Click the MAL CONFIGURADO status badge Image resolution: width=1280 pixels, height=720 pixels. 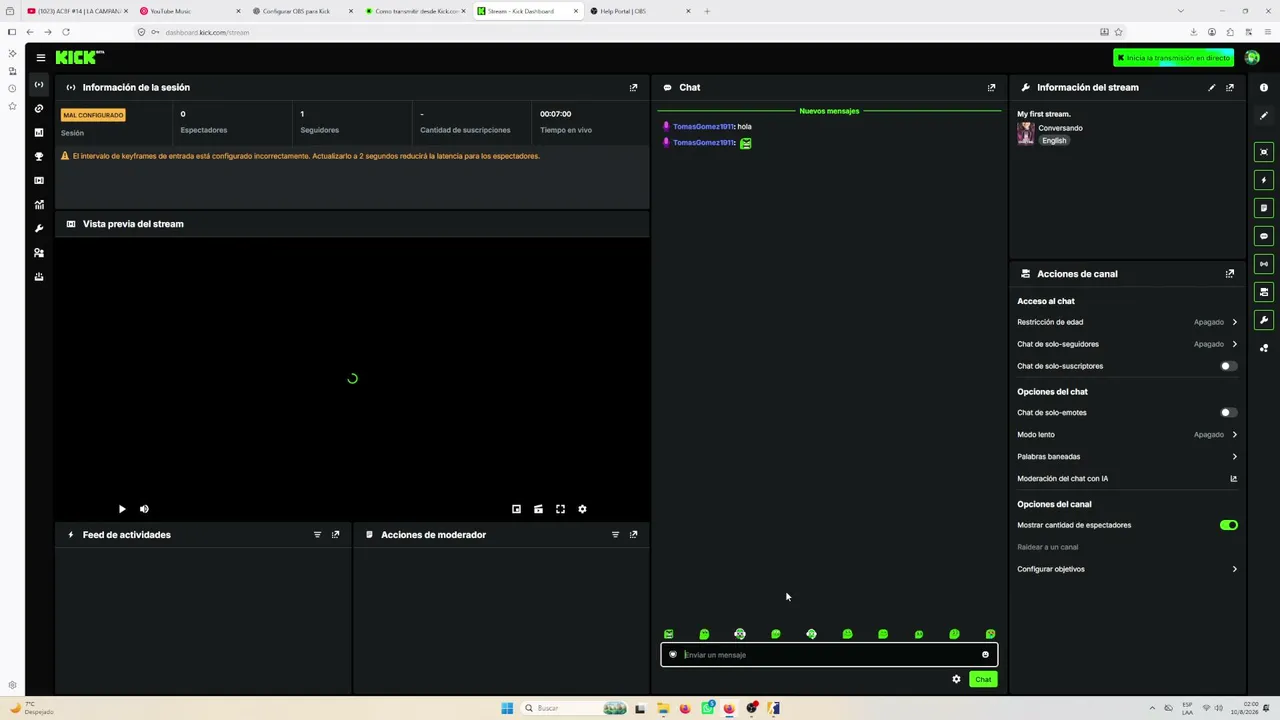93,115
